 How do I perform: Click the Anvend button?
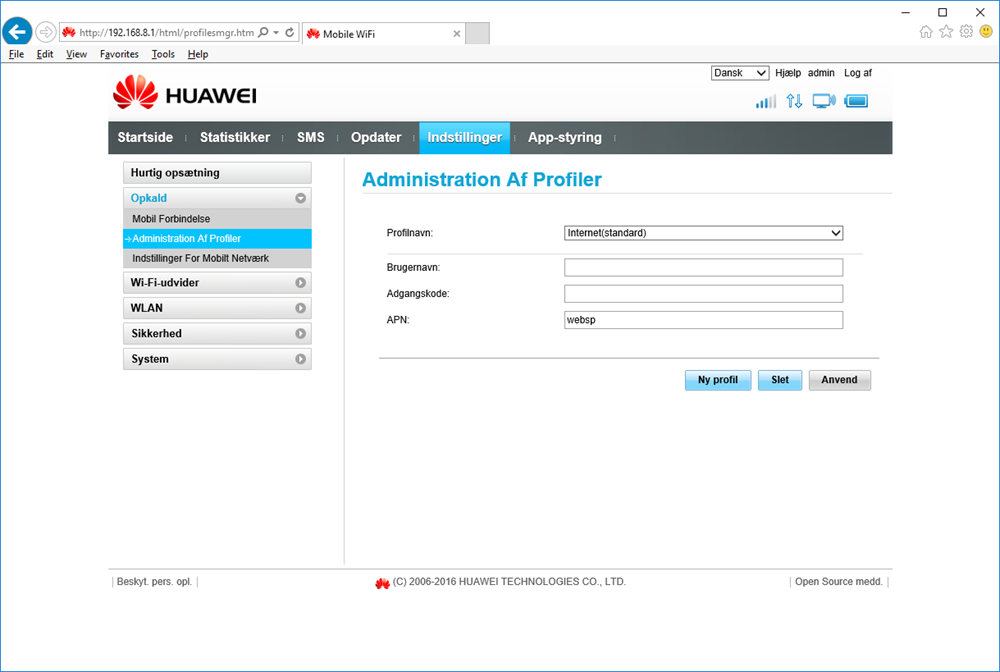point(839,380)
